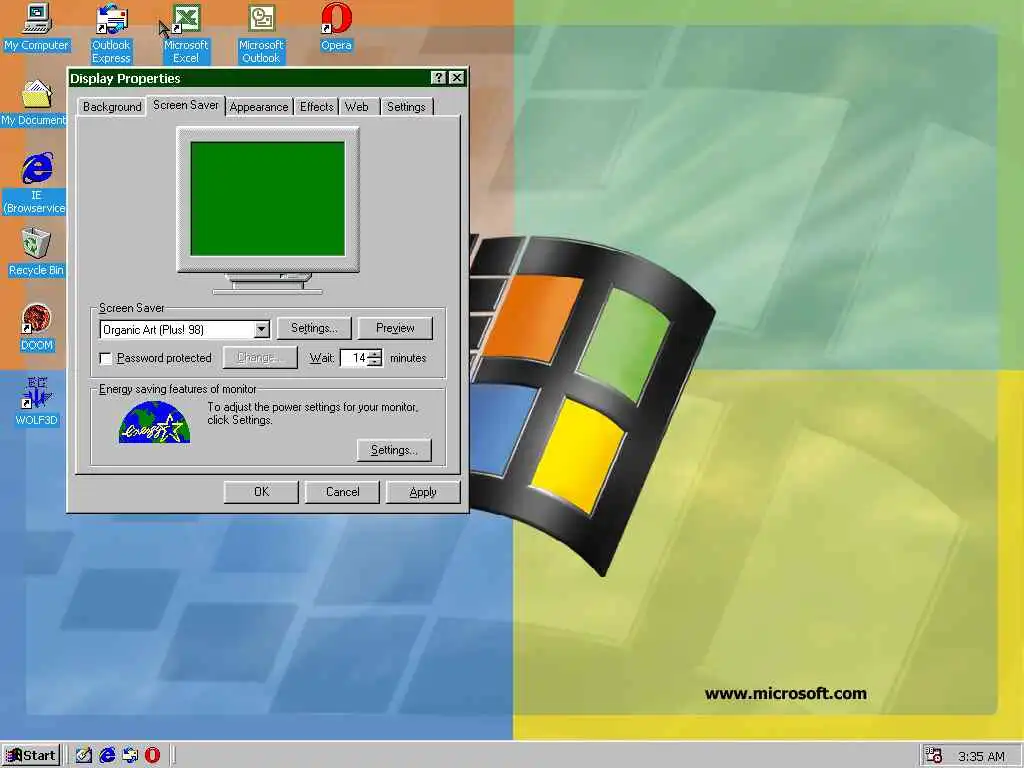Open screen saver Settings button
1024x768 pixels.
tap(314, 328)
